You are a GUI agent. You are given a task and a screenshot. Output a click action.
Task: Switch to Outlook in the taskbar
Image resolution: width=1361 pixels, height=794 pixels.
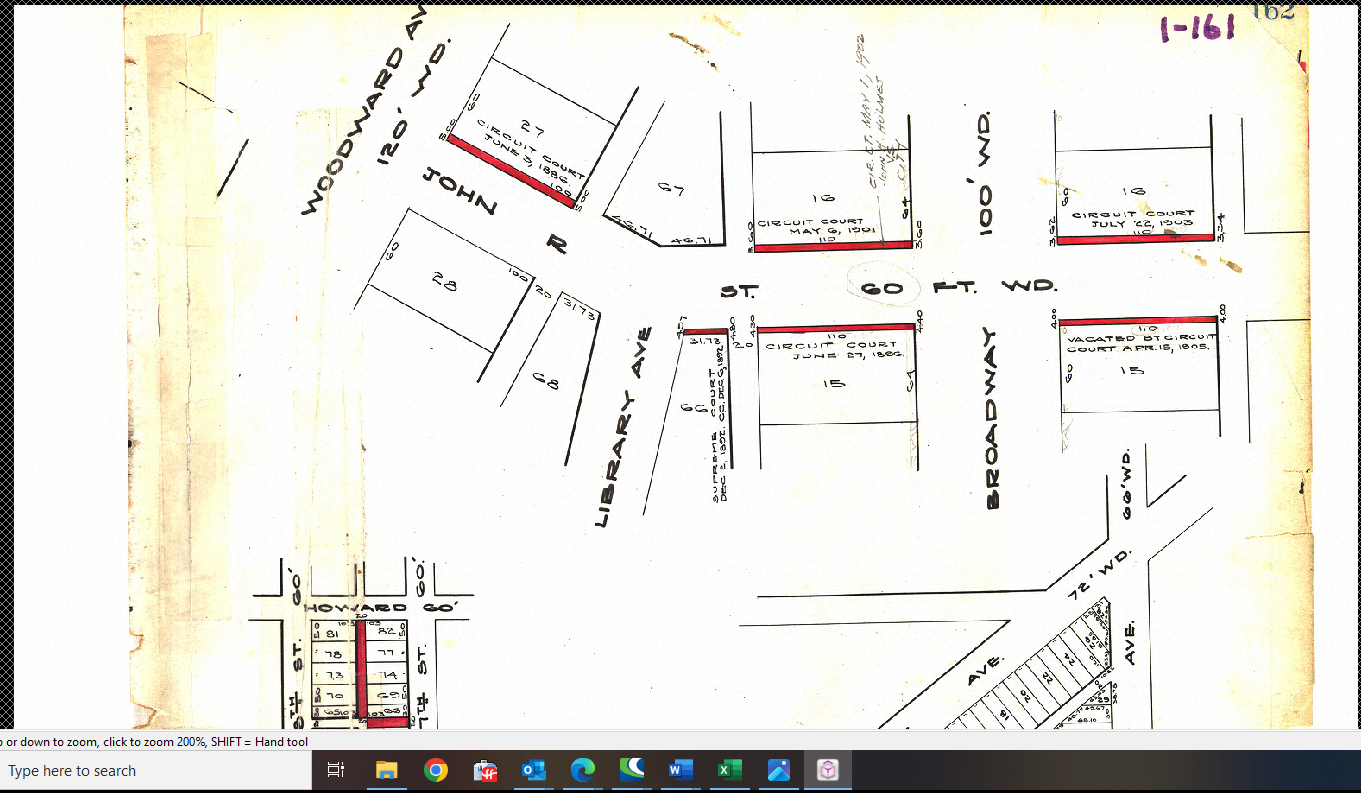[533, 770]
